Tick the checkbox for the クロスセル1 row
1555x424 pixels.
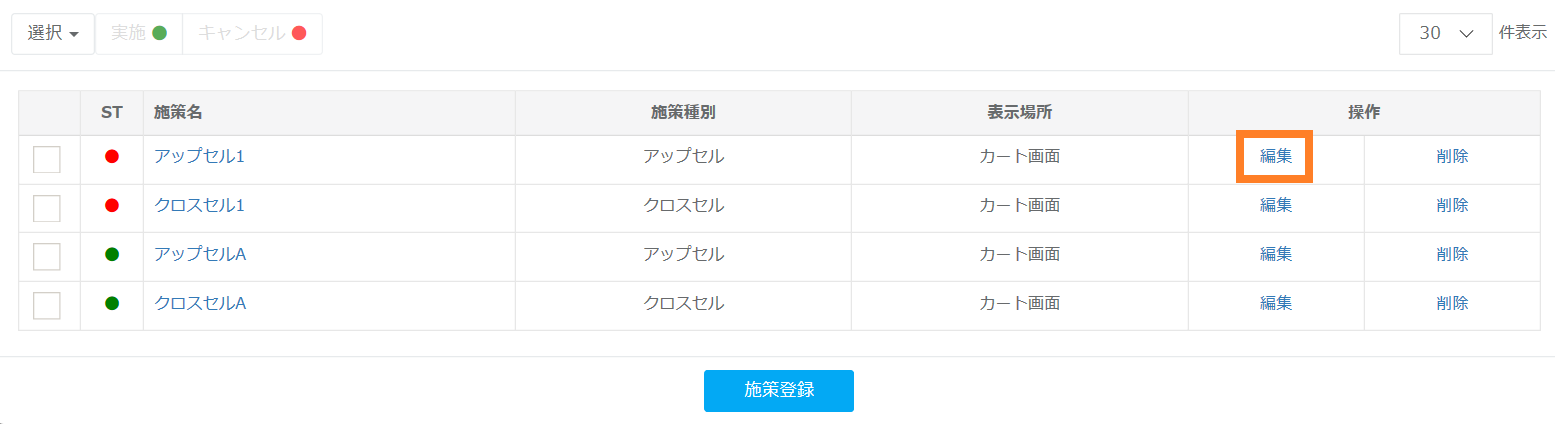point(47,208)
